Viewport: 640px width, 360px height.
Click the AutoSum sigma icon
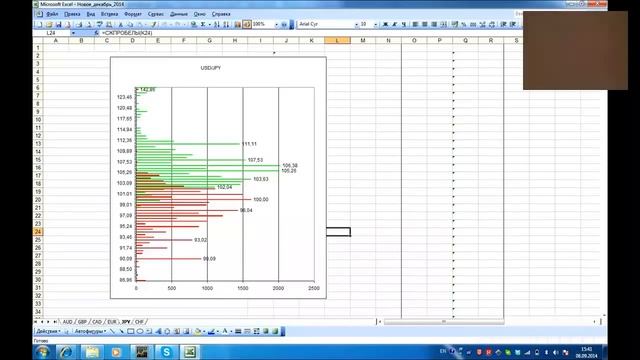(x=203, y=24)
